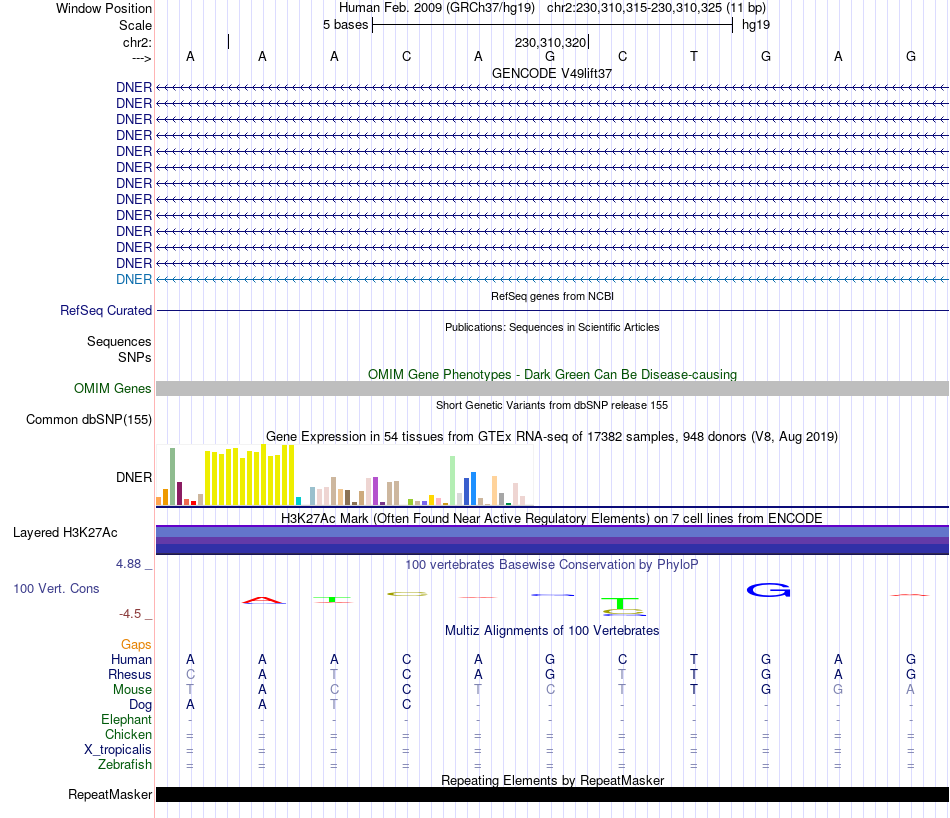Select the Rhesus species label
950x818 pixels.
click(x=130, y=674)
